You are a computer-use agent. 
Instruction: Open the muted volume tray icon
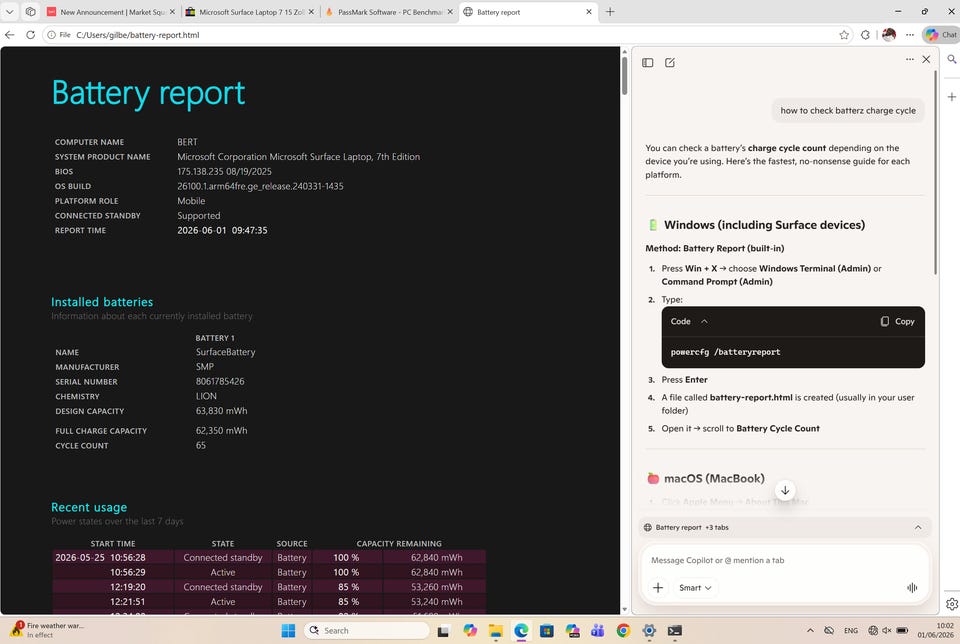tap(887, 631)
